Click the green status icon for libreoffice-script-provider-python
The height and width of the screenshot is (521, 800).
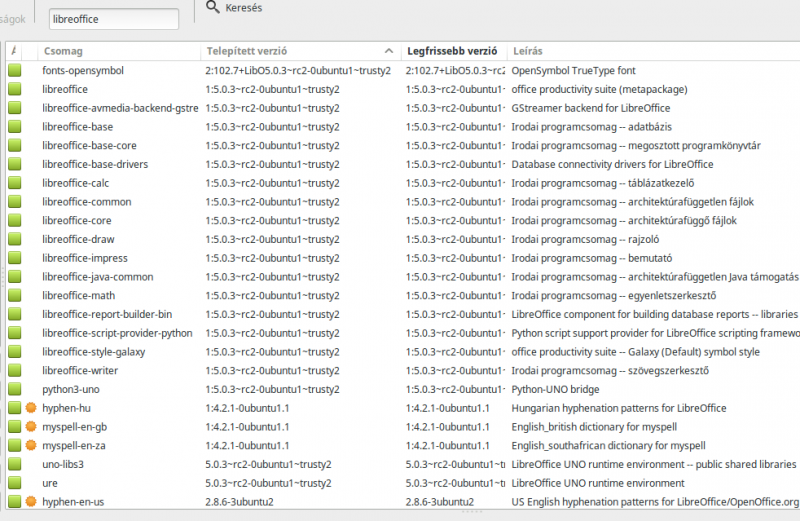(x=15, y=333)
